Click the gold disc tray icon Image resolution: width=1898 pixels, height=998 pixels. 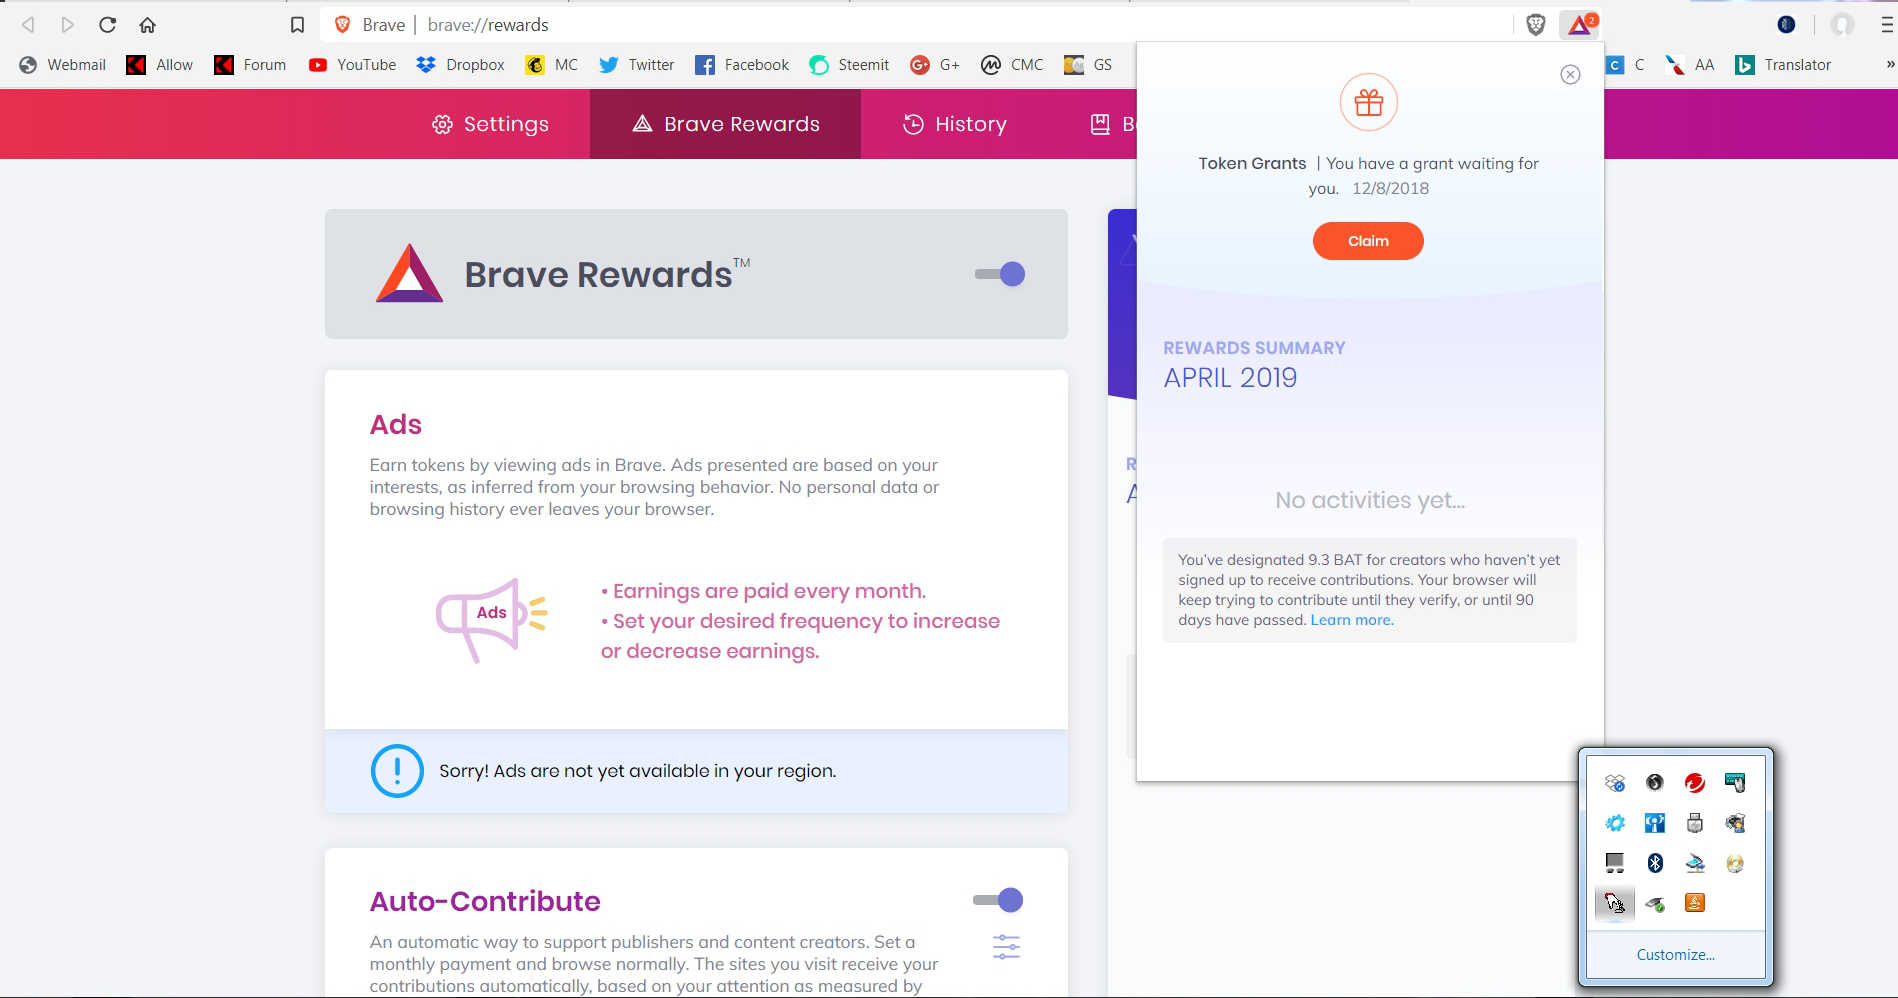(1735, 863)
